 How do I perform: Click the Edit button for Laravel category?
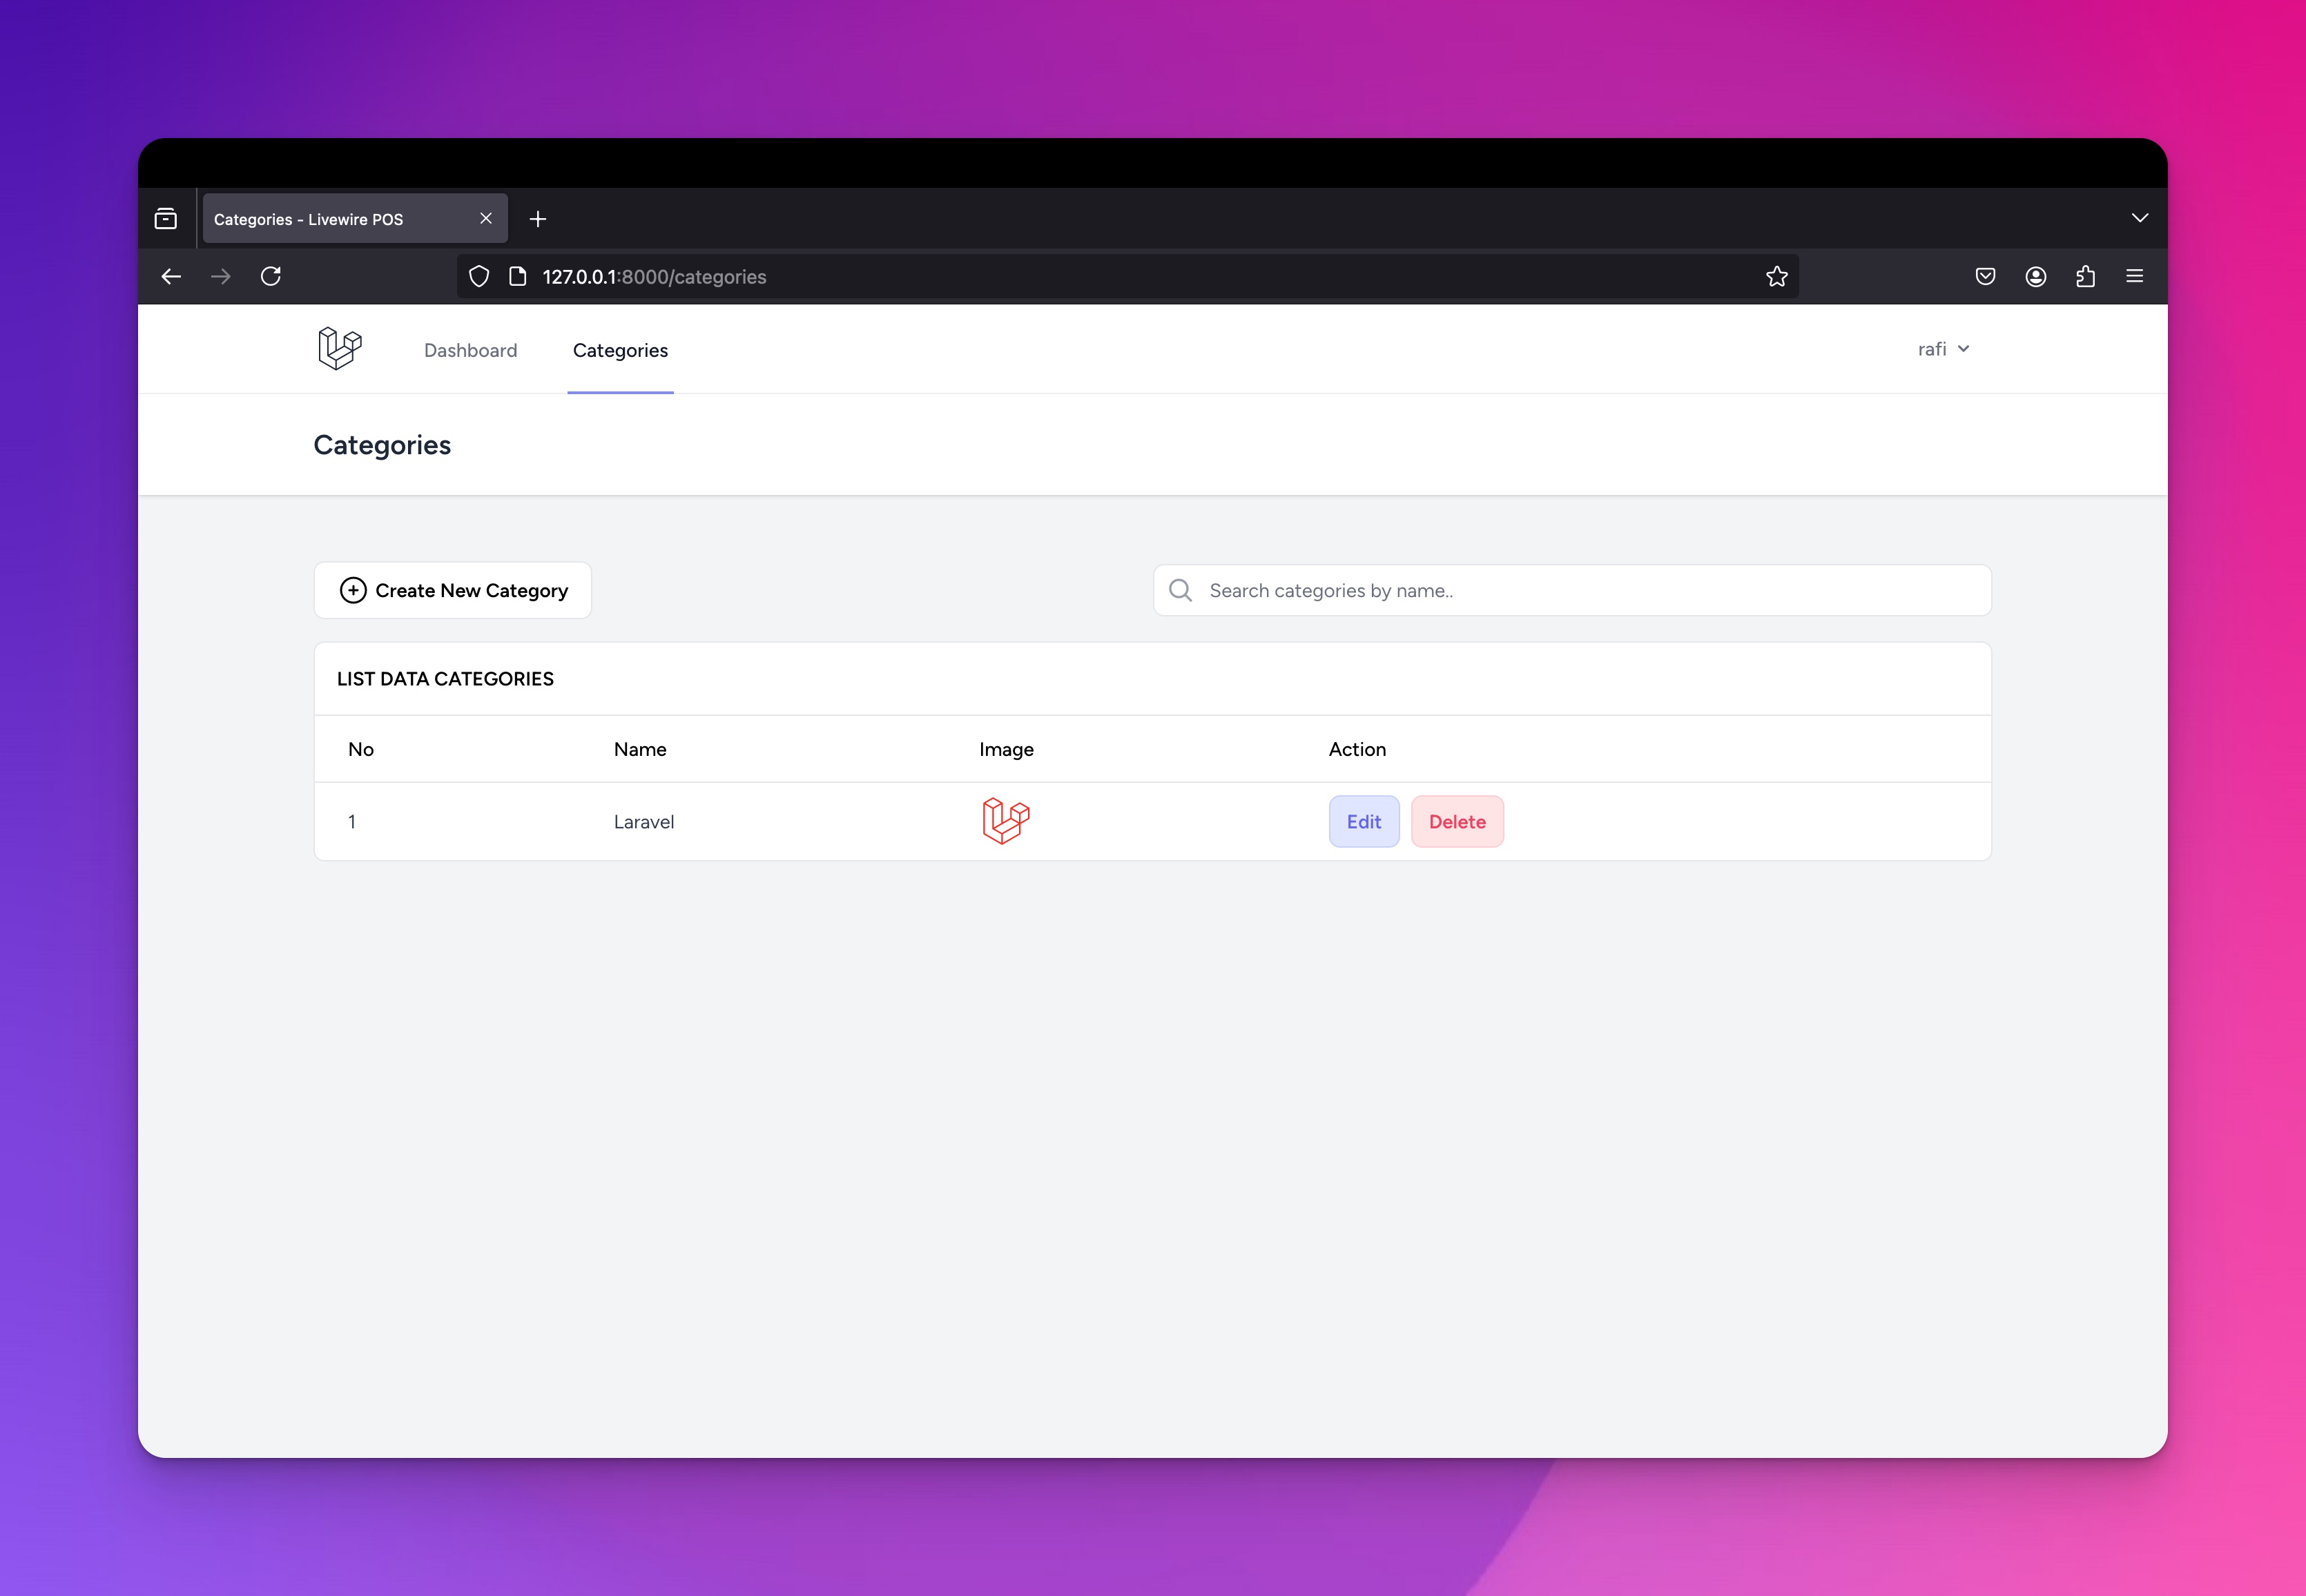(x=1364, y=820)
